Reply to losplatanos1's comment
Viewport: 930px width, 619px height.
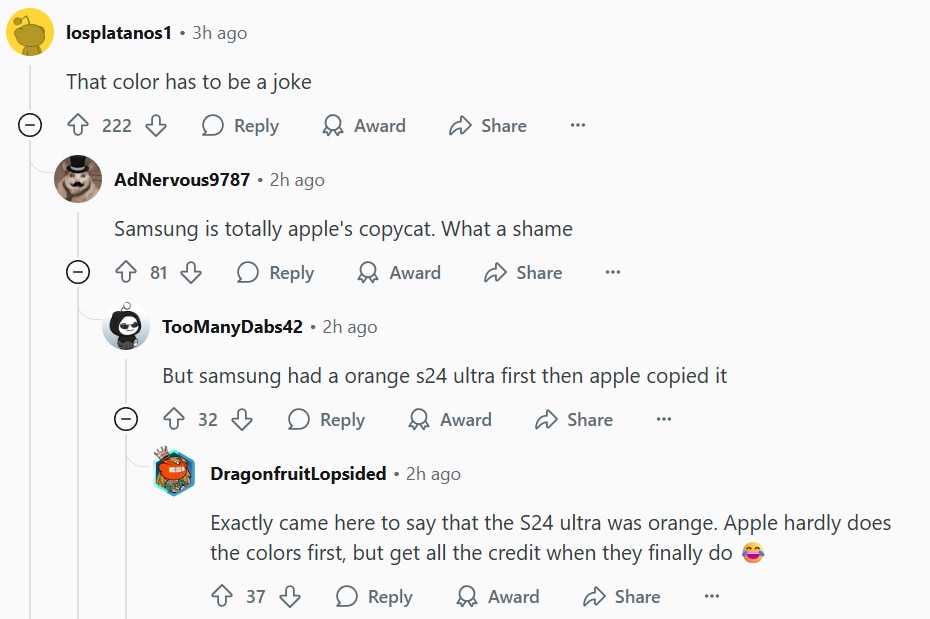click(x=240, y=126)
